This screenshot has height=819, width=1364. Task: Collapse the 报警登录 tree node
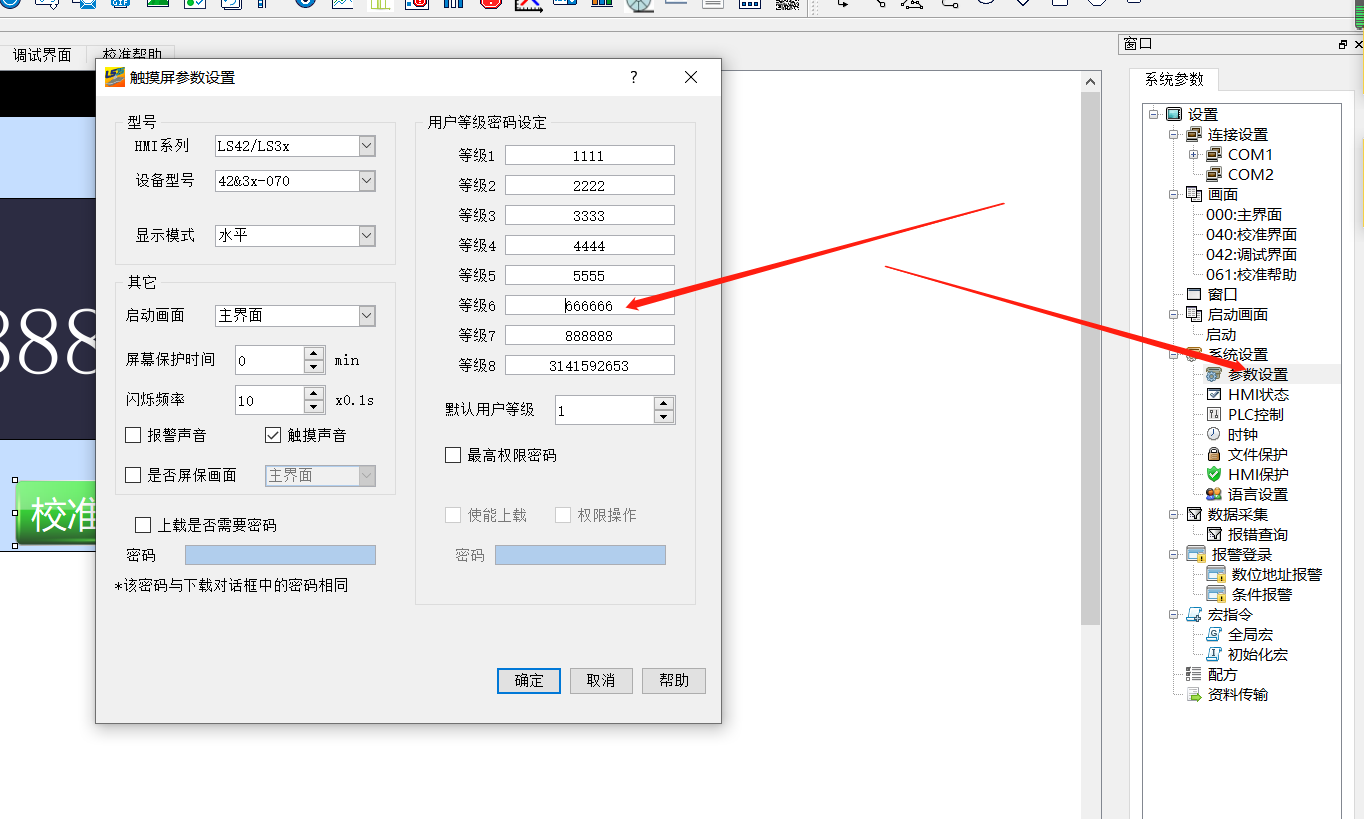point(1174,555)
